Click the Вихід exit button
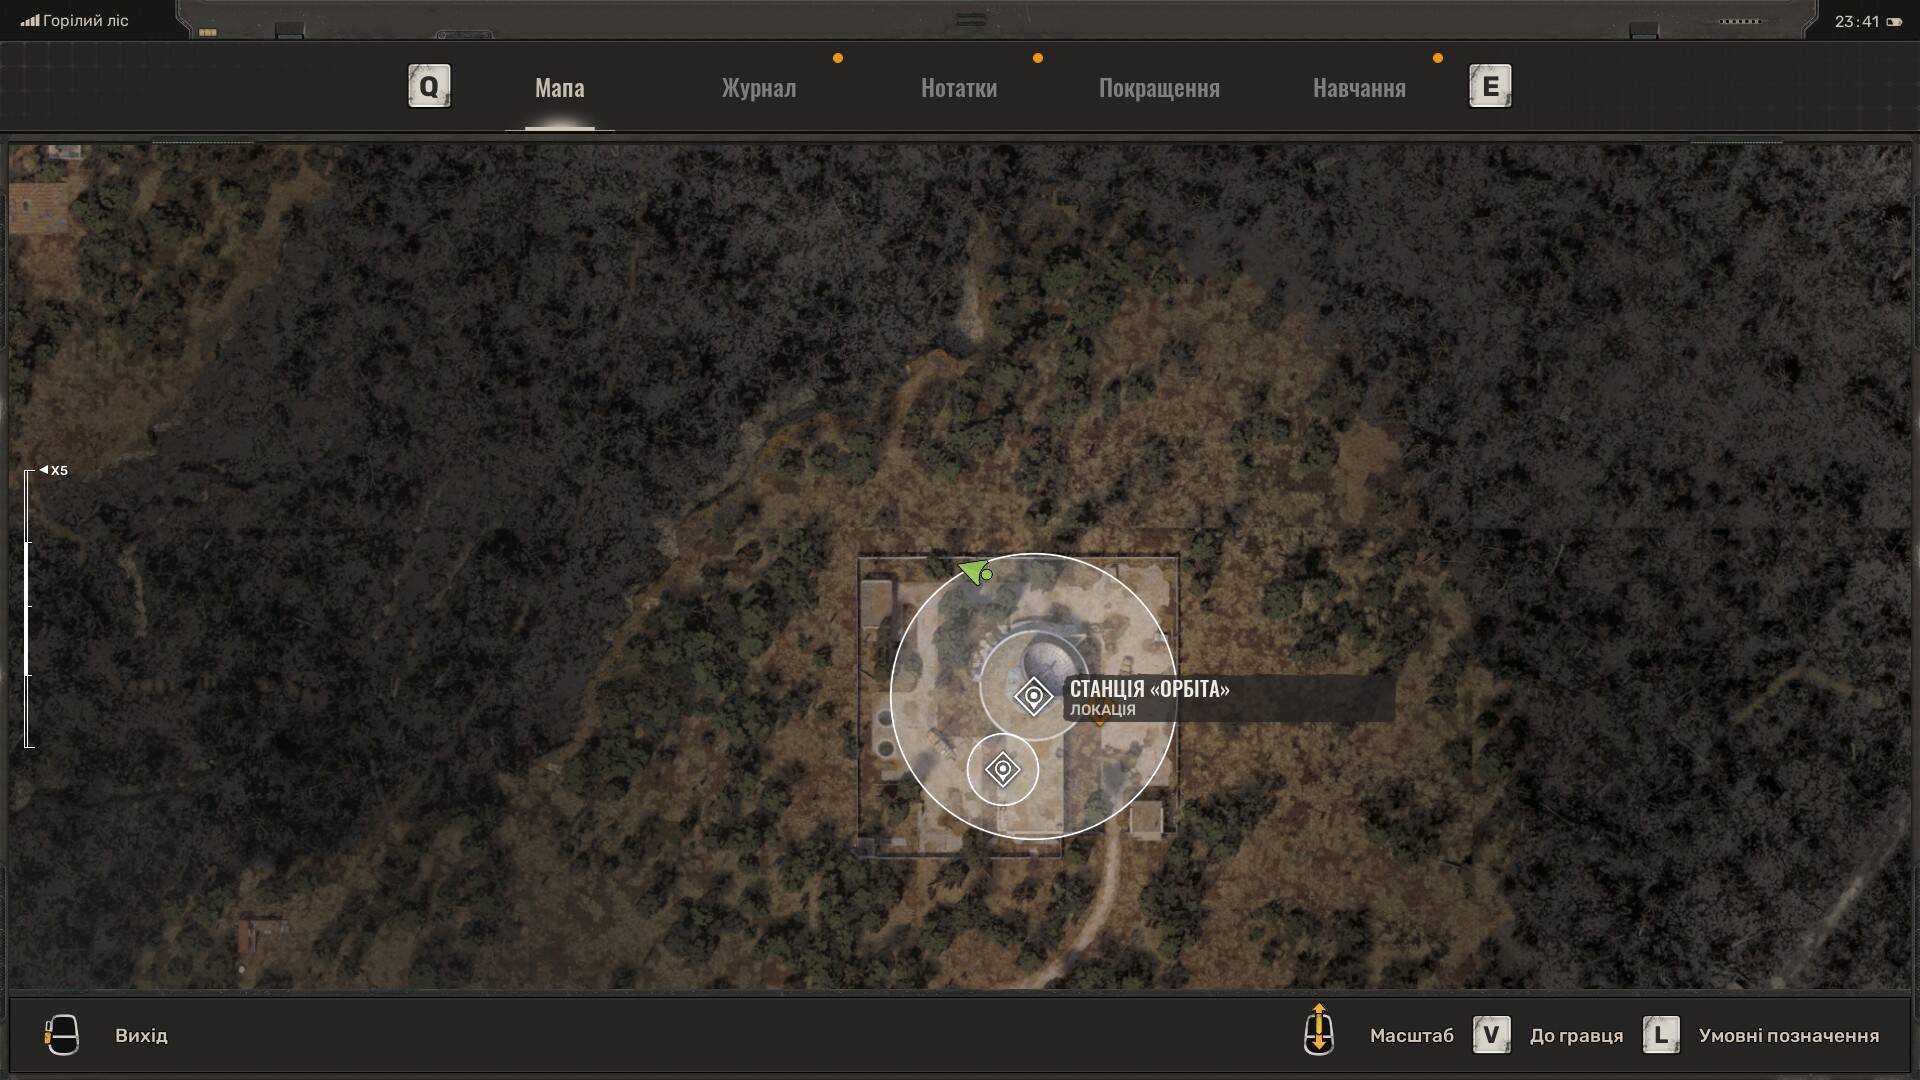 point(141,1036)
